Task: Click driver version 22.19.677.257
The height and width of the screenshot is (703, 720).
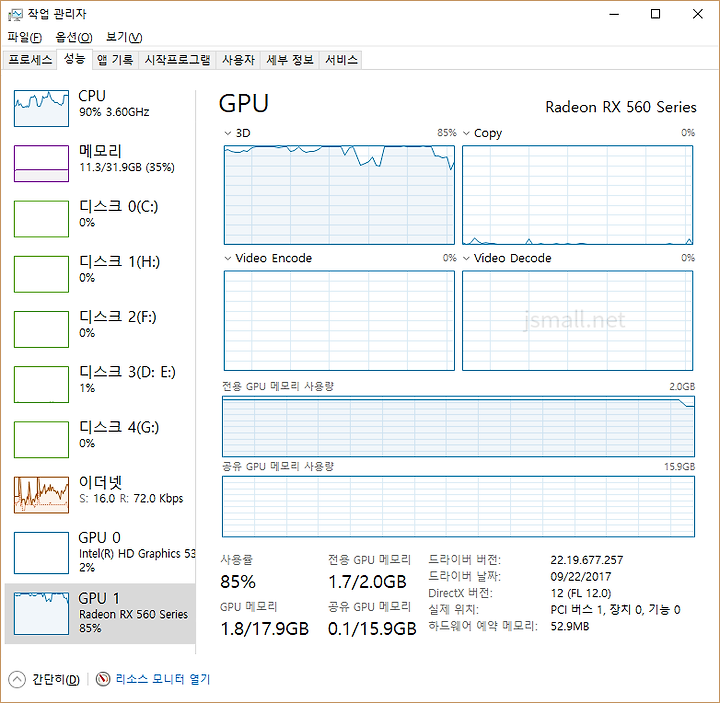Action: 586,560
